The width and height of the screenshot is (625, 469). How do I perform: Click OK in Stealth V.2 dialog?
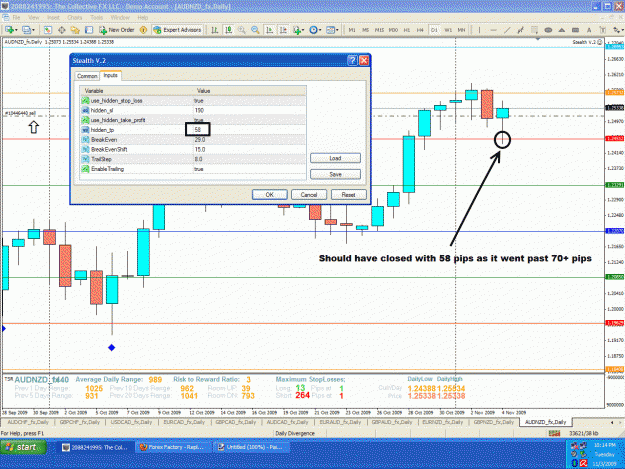[x=269, y=195]
